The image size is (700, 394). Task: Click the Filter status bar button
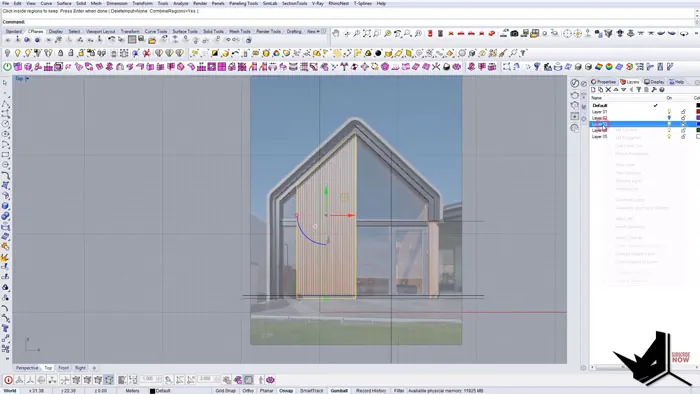[x=399, y=390]
